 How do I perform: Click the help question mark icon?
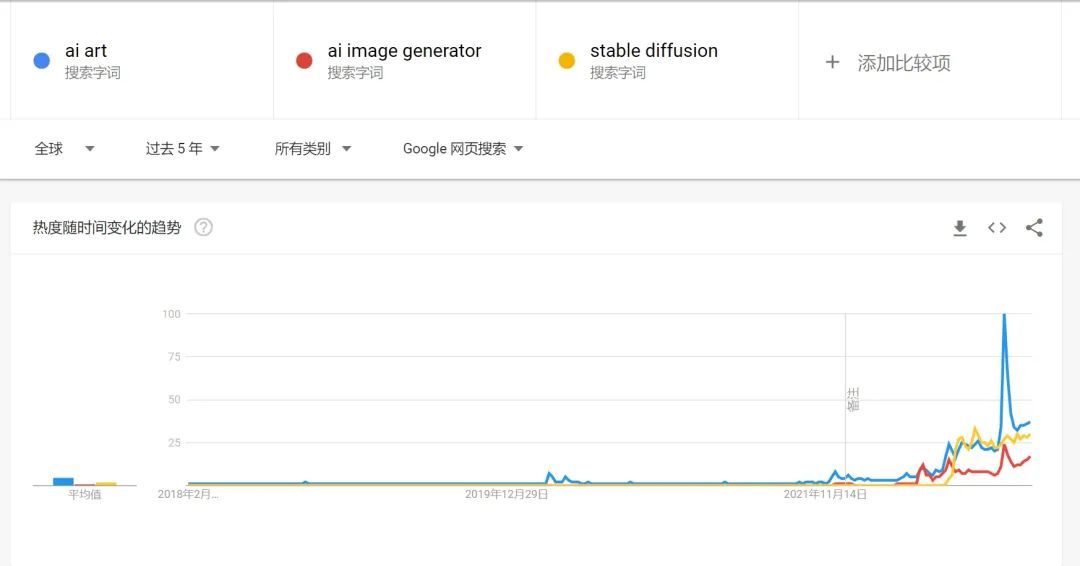pyautogui.click(x=203, y=227)
